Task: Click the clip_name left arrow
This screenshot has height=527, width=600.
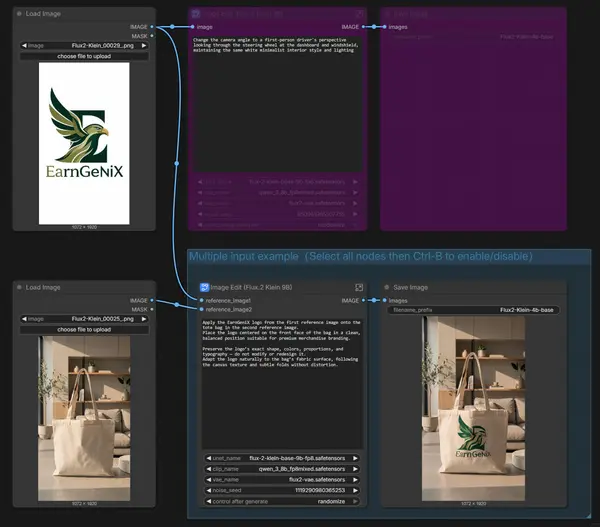Action: point(209,469)
